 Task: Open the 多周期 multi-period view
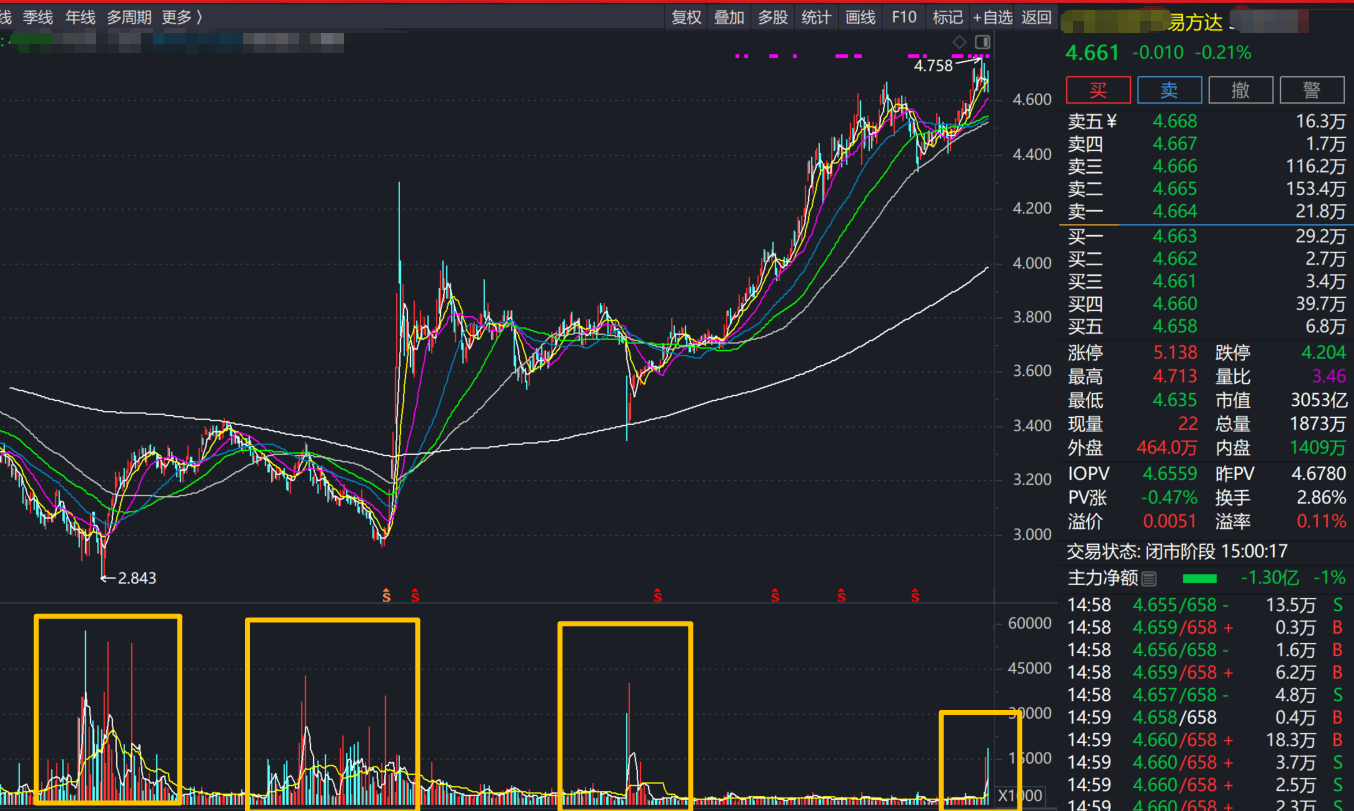pyautogui.click(x=130, y=17)
